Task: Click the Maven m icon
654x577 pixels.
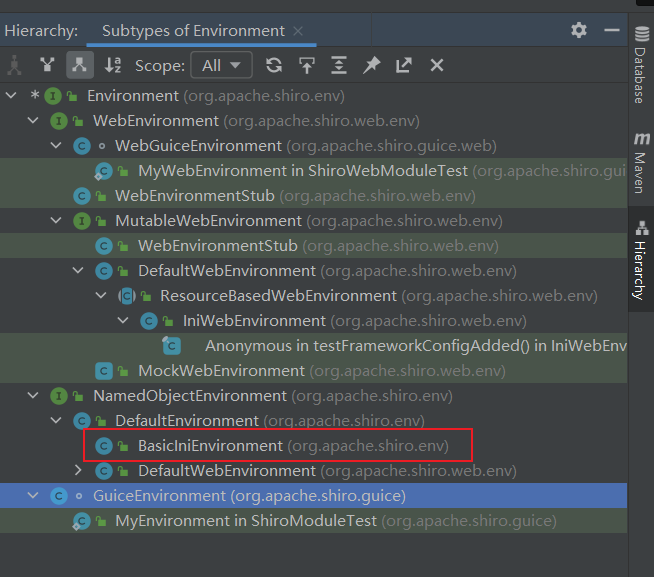Action: pyautogui.click(x=642, y=138)
